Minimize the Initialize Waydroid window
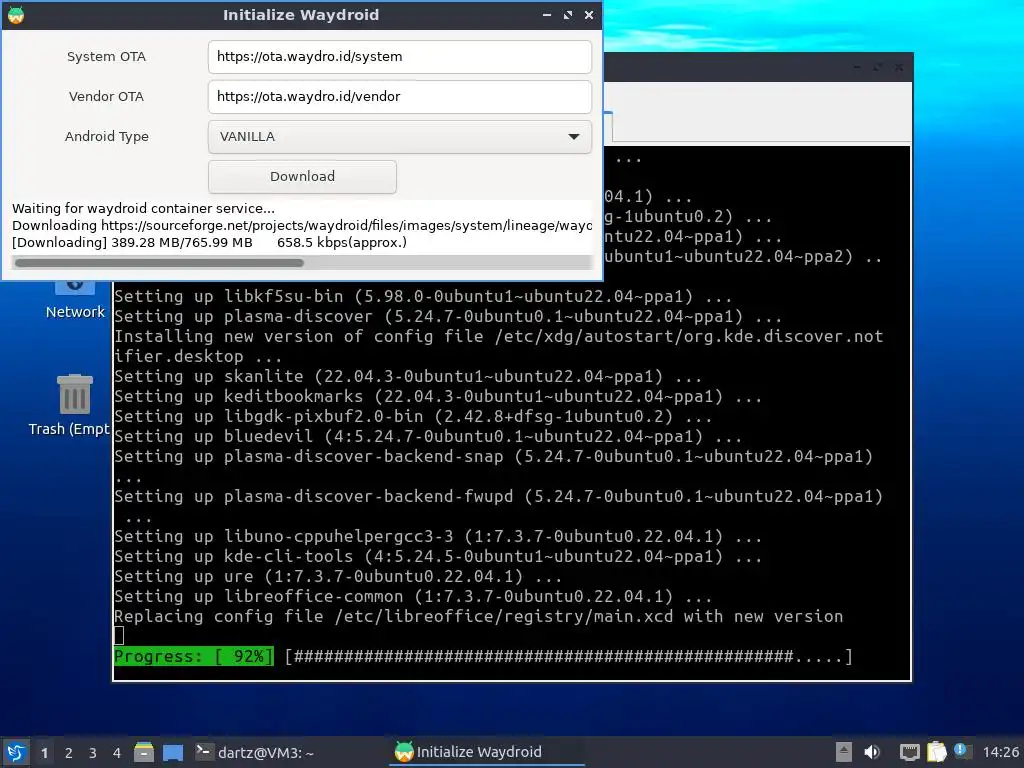The image size is (1024, 768). pyautogui.click(x=547, y=14)
